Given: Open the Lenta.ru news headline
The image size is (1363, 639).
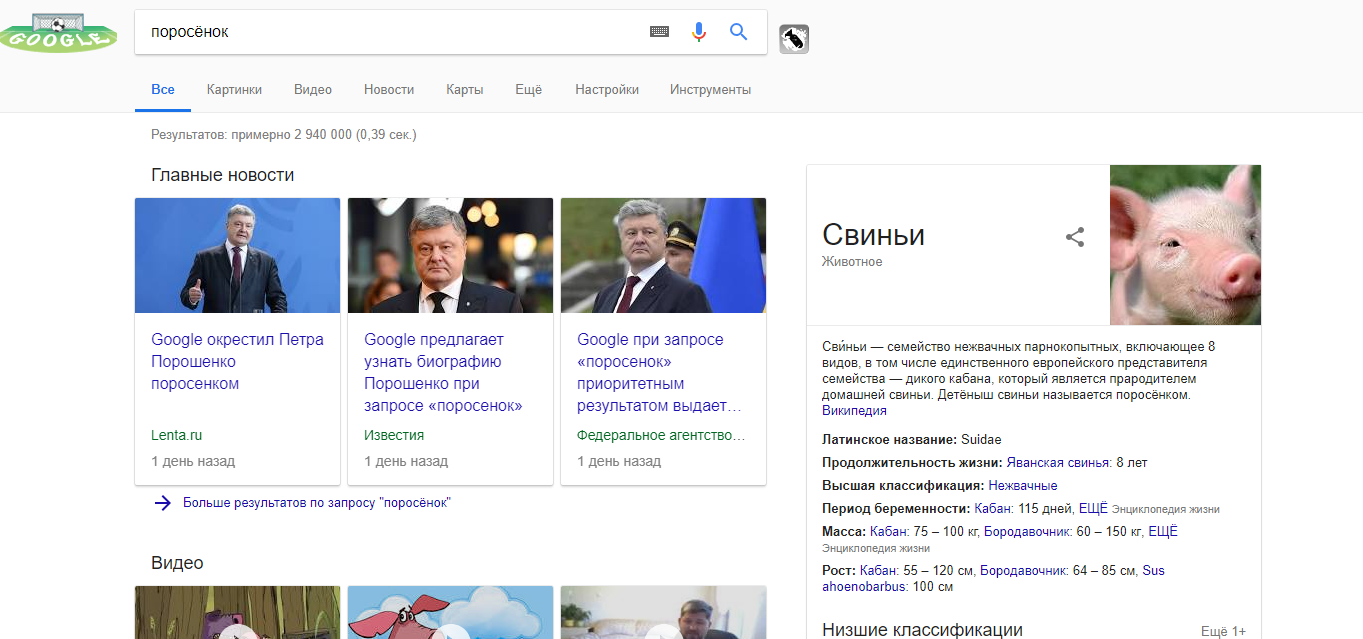Looking at the screenshot, I should point(237,361).
